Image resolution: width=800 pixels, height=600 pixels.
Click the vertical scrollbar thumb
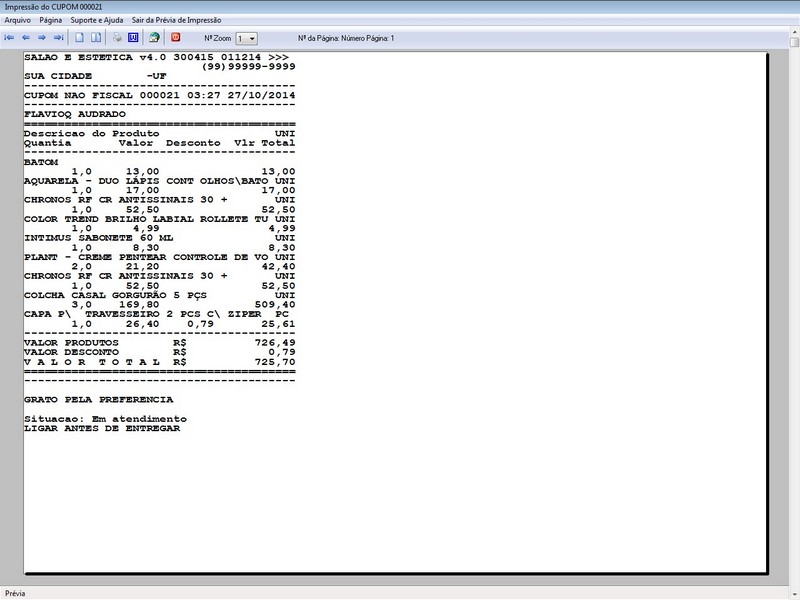tap(794, 42)
